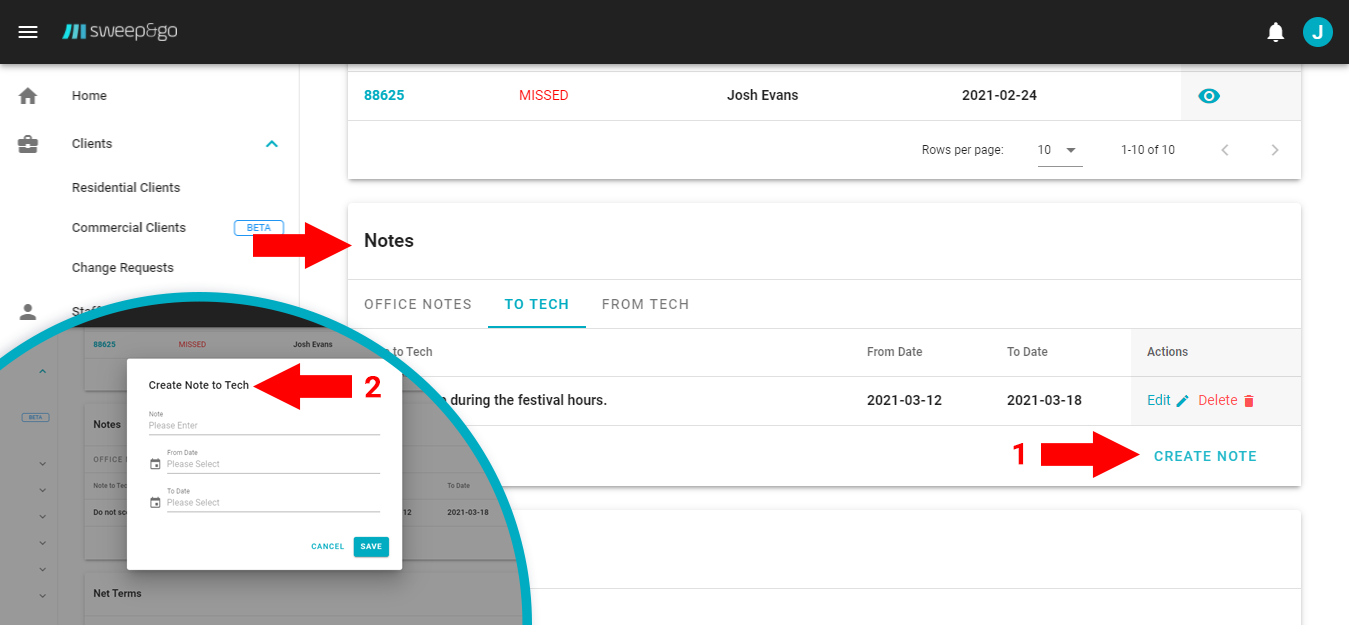
Task: Click the Home house icon
Action: pyautogui.click(x=28, y=96)
